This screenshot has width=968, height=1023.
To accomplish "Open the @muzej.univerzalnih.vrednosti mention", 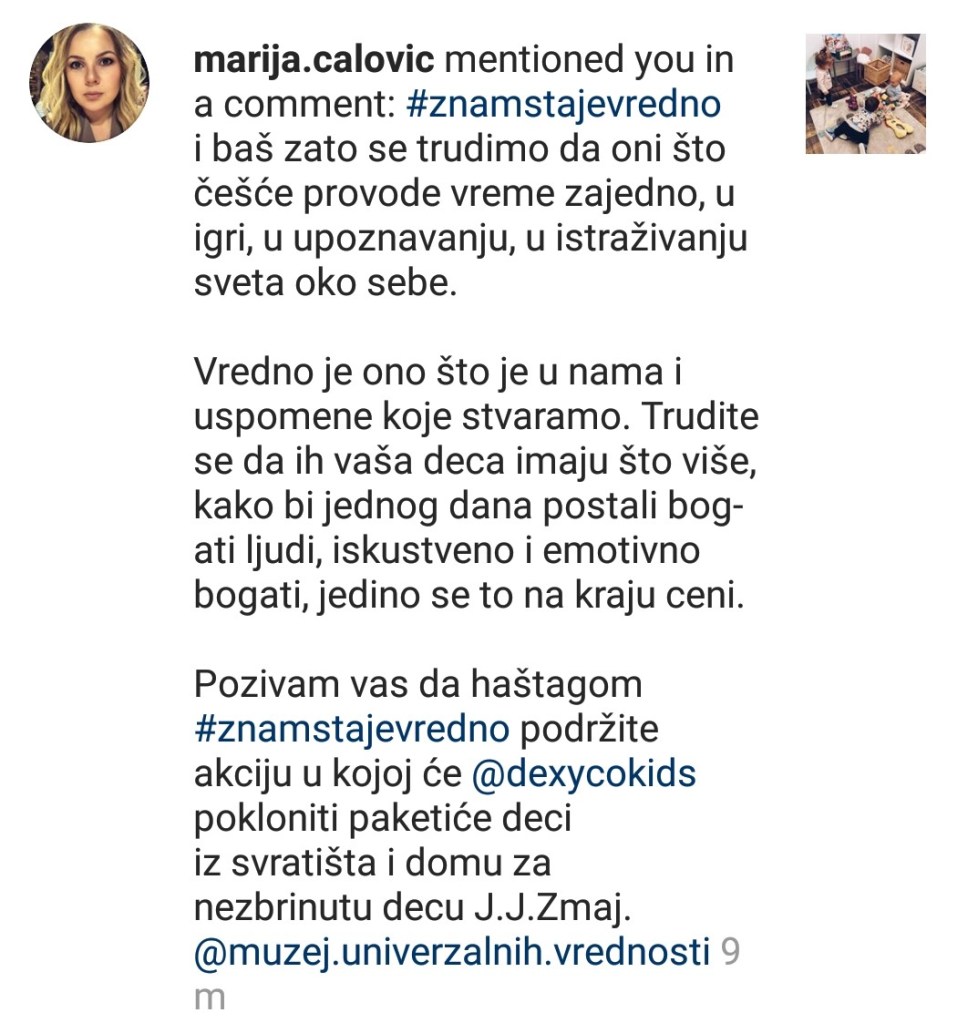I will pyautogui.click(x=451, y=953).
